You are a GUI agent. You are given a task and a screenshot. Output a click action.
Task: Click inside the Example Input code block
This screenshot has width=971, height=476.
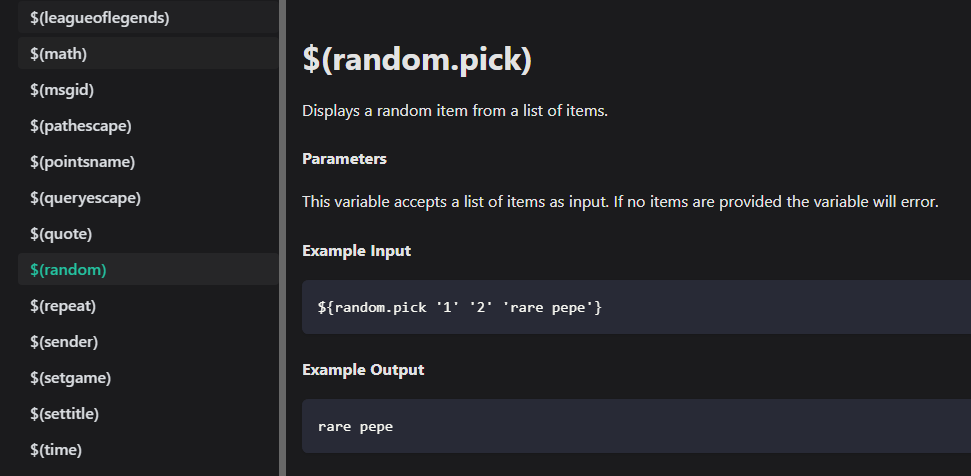[x=637, y=307]
